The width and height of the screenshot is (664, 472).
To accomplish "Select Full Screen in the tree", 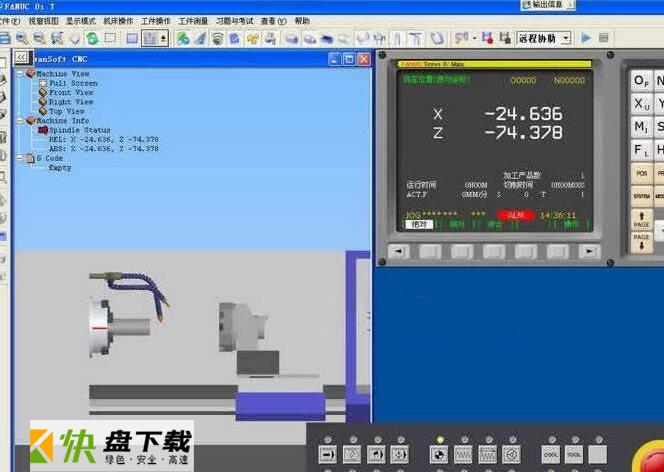I will (73, 83).
